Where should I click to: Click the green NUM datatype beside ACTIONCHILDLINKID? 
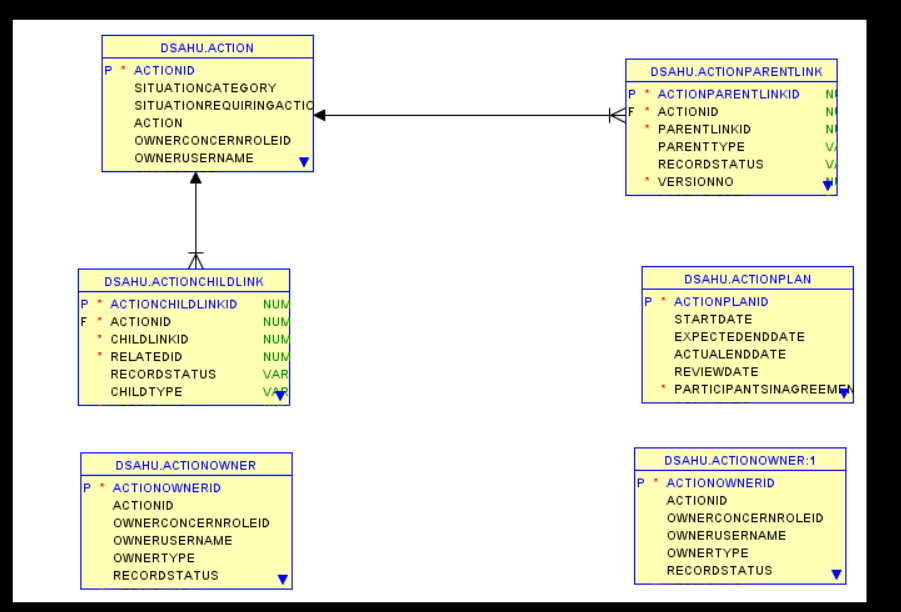pyautogui.click(x=277, y=304)
